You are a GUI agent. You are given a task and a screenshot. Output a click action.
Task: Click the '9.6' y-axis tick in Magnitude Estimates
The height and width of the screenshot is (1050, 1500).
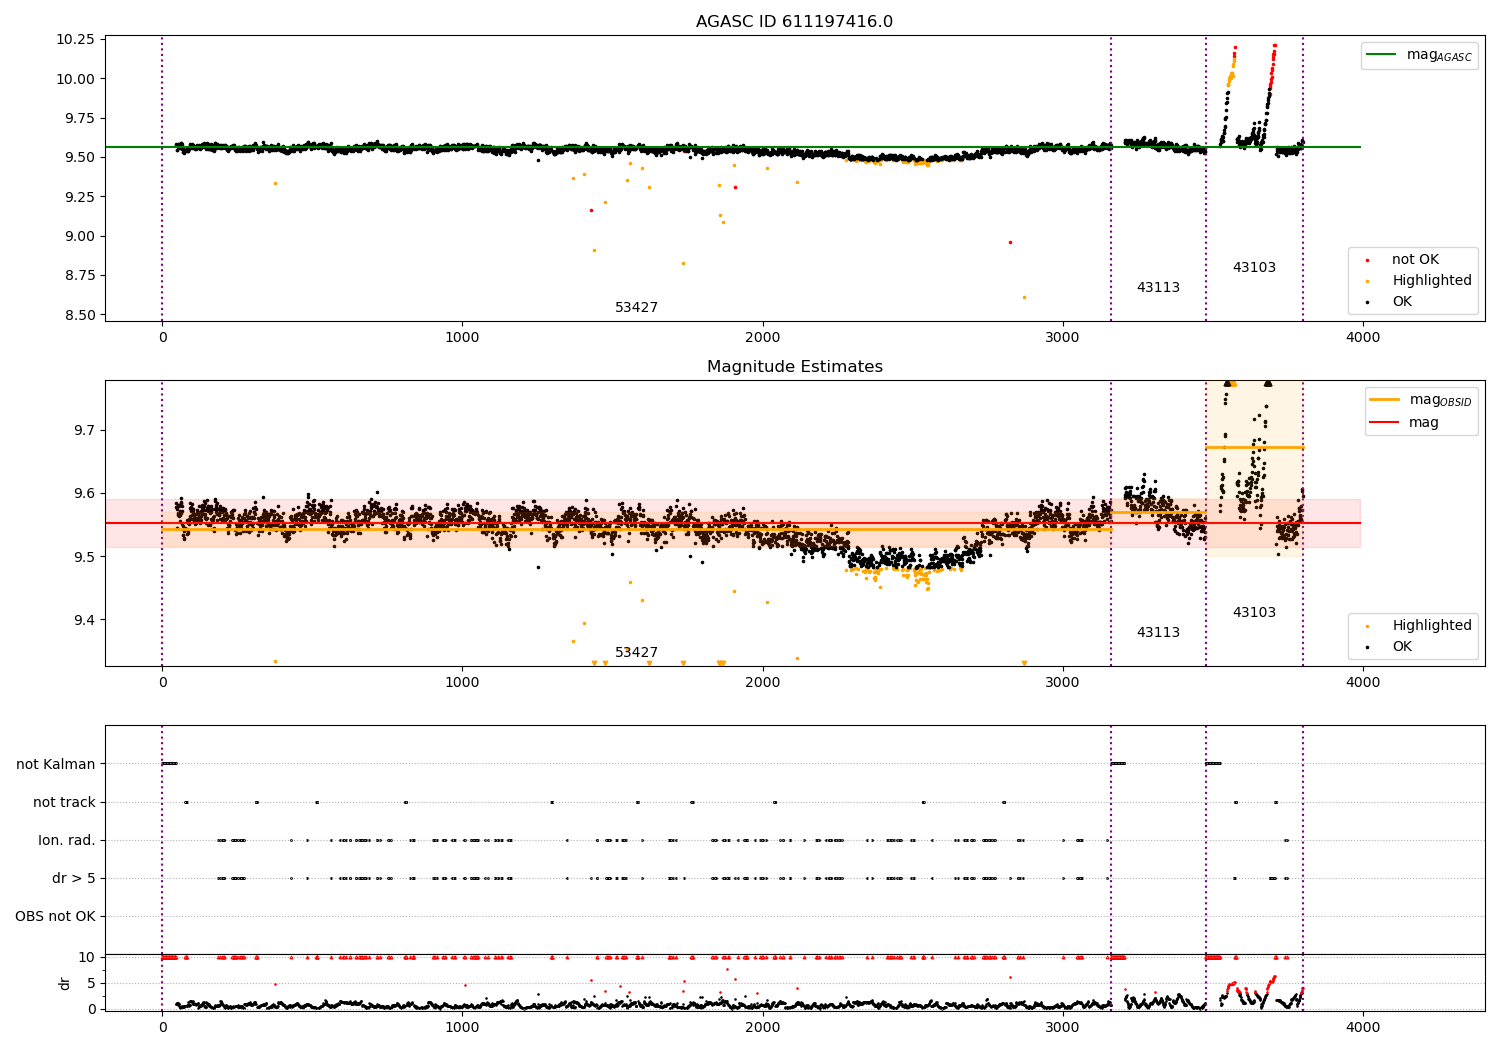click(x=85, y=493)
